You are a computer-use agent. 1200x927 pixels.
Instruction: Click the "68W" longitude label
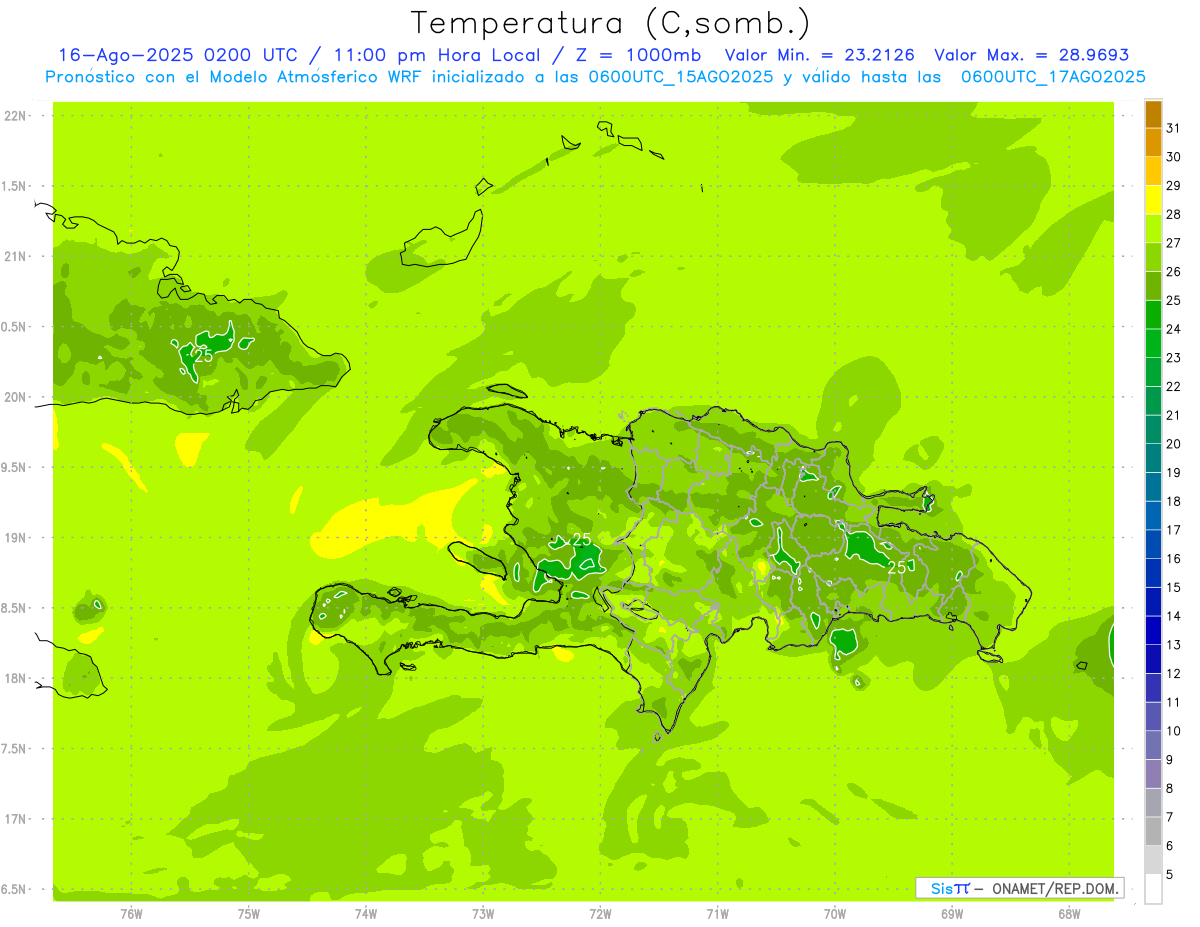[x=1068, y=914]
